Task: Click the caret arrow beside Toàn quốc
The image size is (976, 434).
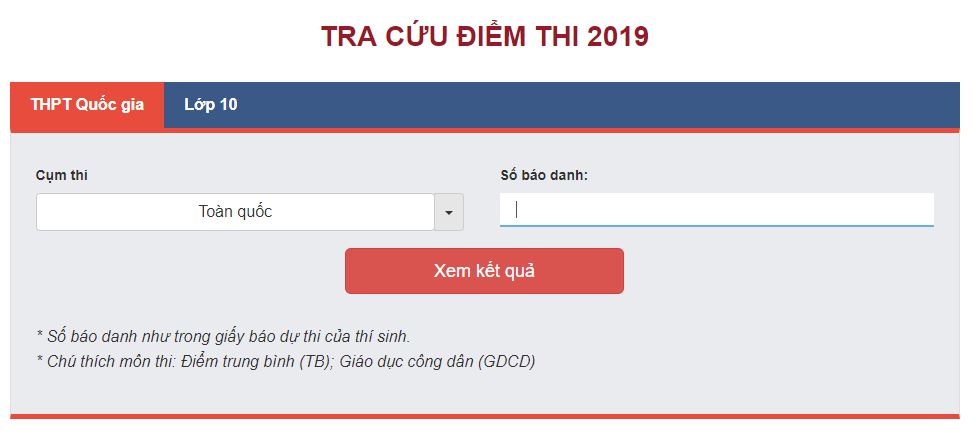Action: click(x=448, y=212)
